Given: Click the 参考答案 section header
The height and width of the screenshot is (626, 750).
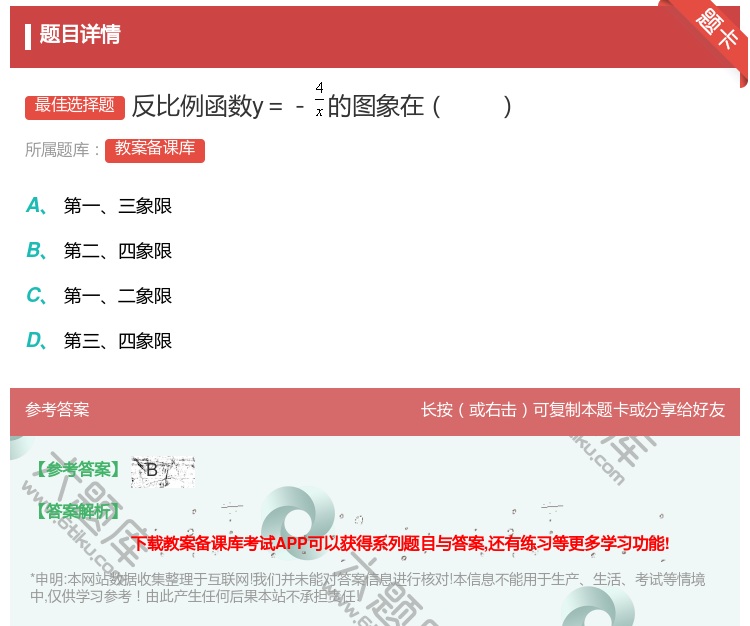Looking at the screenshot, I should tap(57, 410).
